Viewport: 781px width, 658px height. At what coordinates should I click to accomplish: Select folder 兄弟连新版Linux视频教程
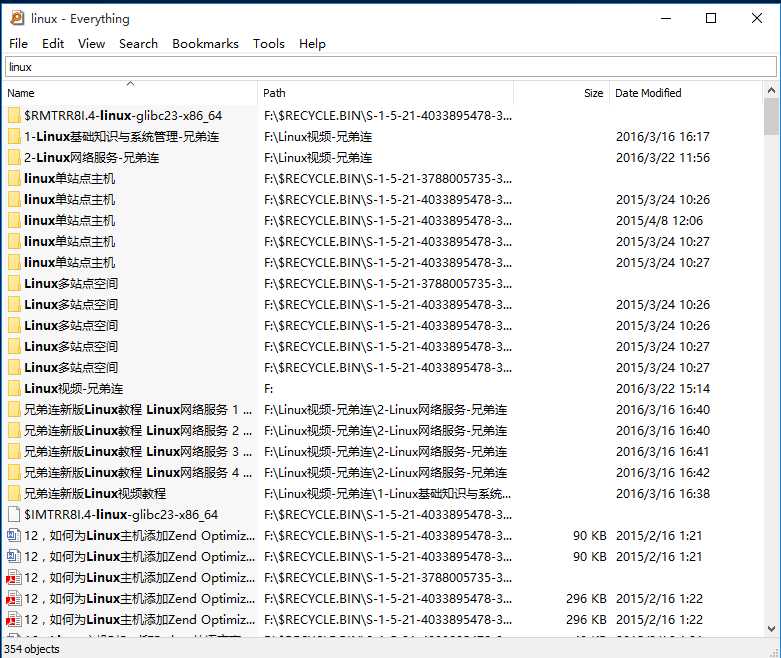click(x=95, y=494)
